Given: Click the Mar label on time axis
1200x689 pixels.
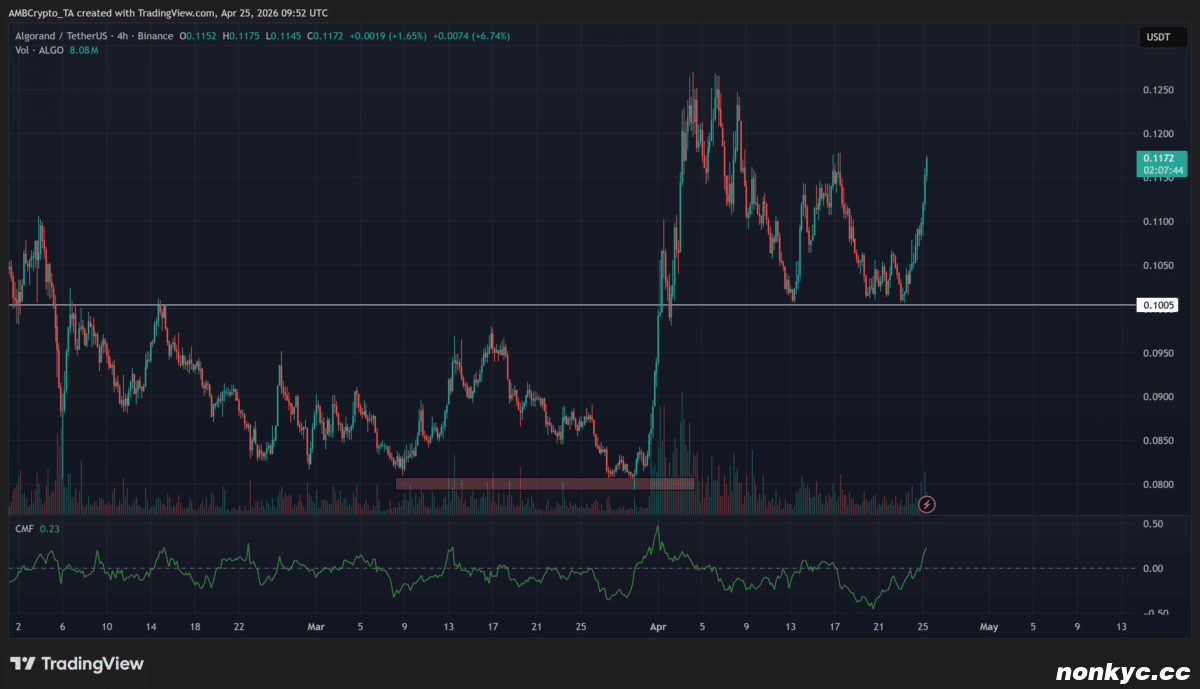Looking at the screenshot, I should (x=316, y=628).
